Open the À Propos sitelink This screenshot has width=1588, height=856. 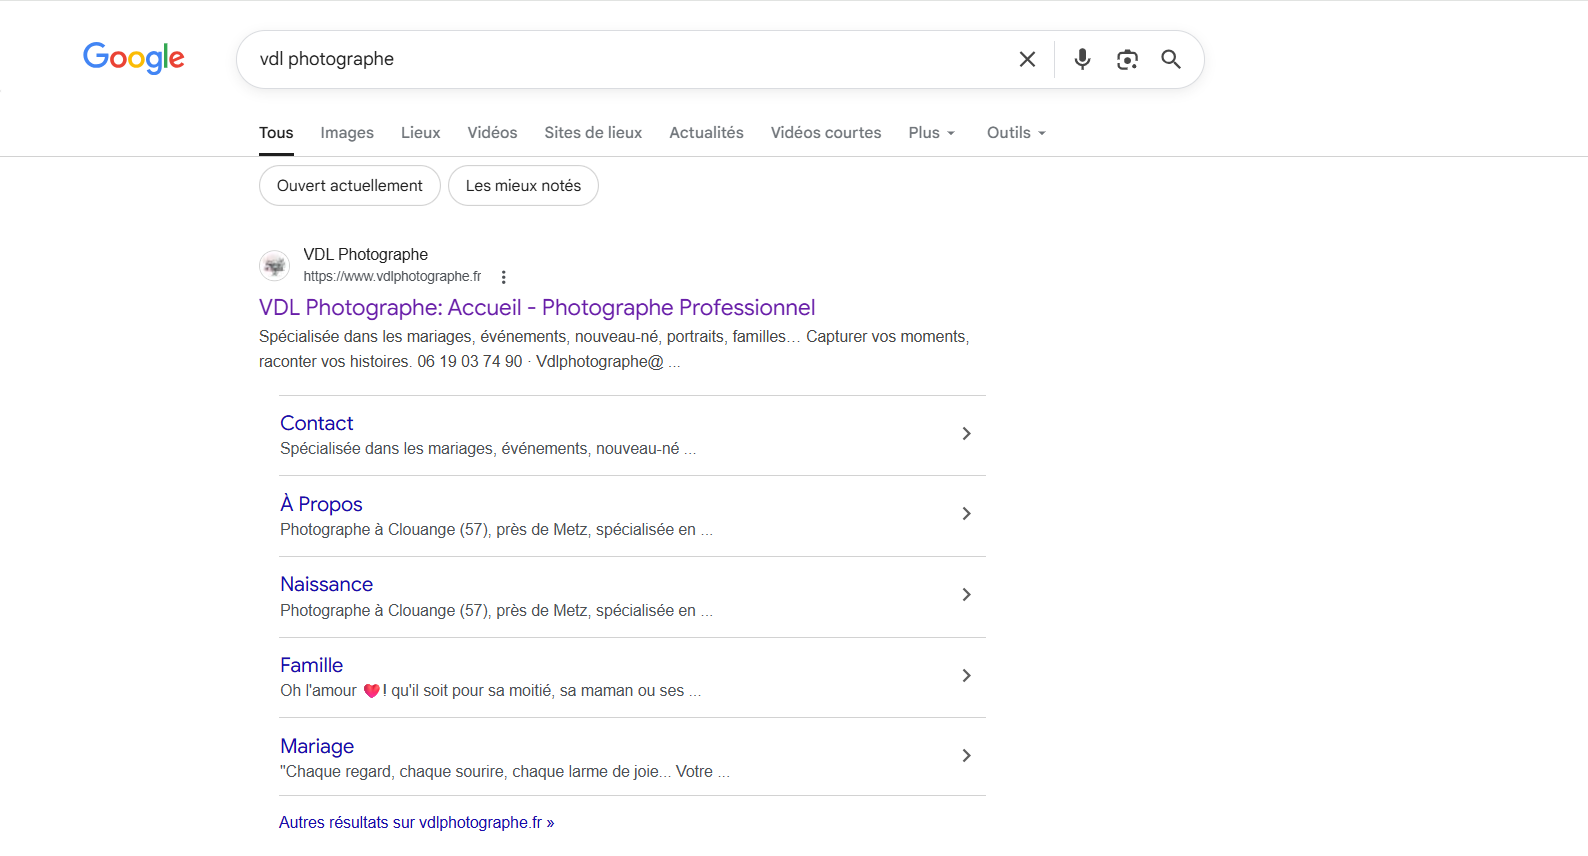pos(321,504)
